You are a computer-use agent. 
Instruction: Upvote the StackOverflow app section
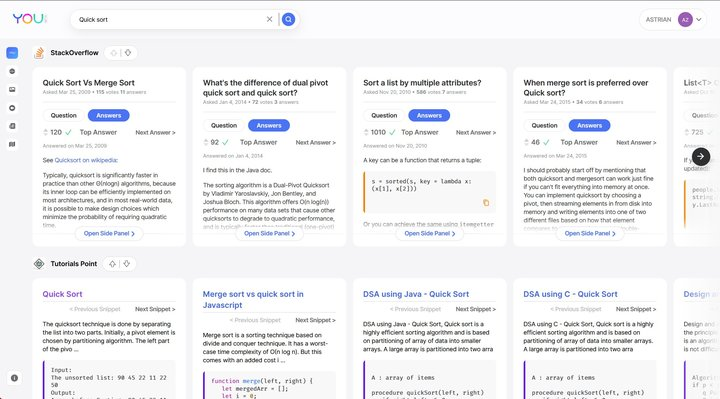(x=113, y=53)
